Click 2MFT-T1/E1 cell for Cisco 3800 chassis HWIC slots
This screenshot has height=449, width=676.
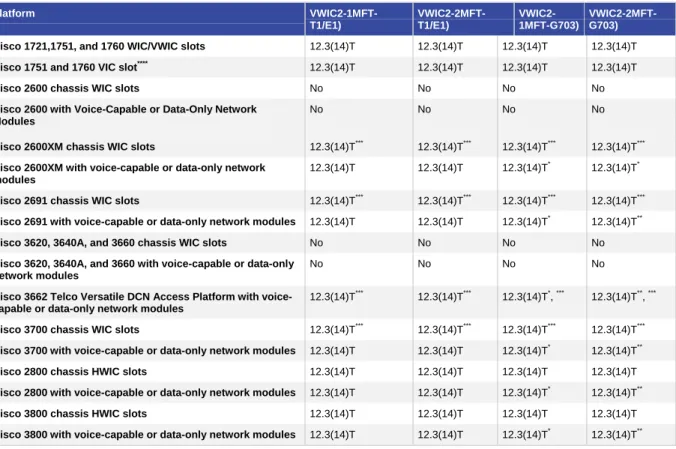[440, 414]
